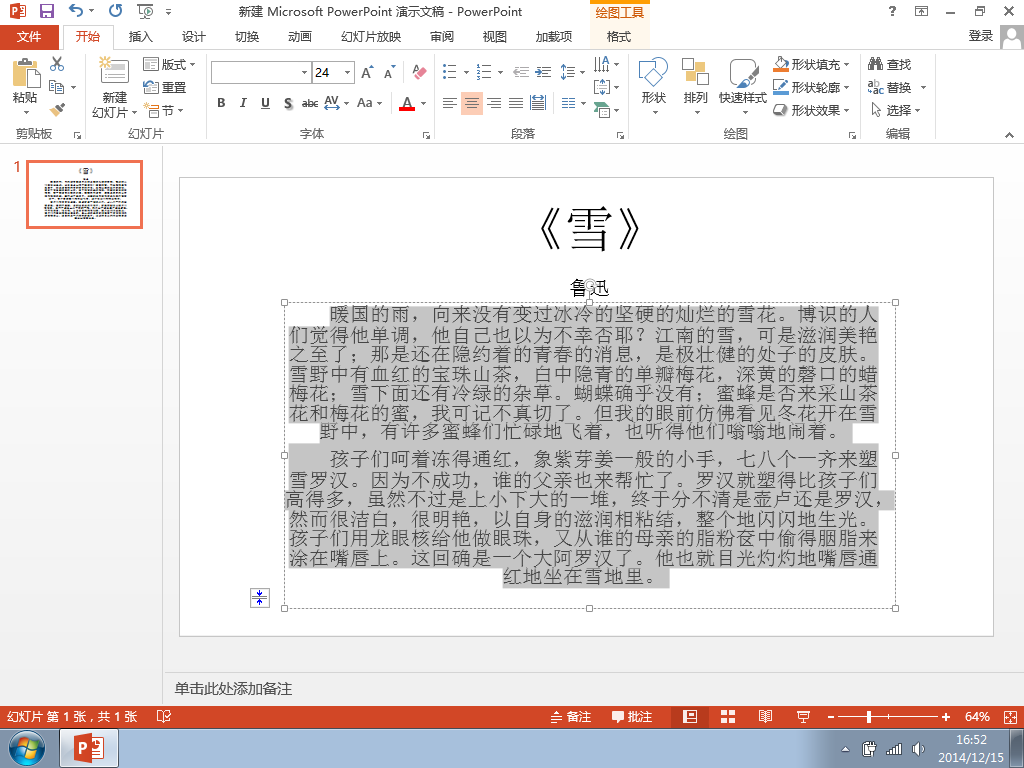Switch to the 审阅 Review tab
This screenshot has height=768, width=1024.
pyautogui.click(x=441, y=37)
